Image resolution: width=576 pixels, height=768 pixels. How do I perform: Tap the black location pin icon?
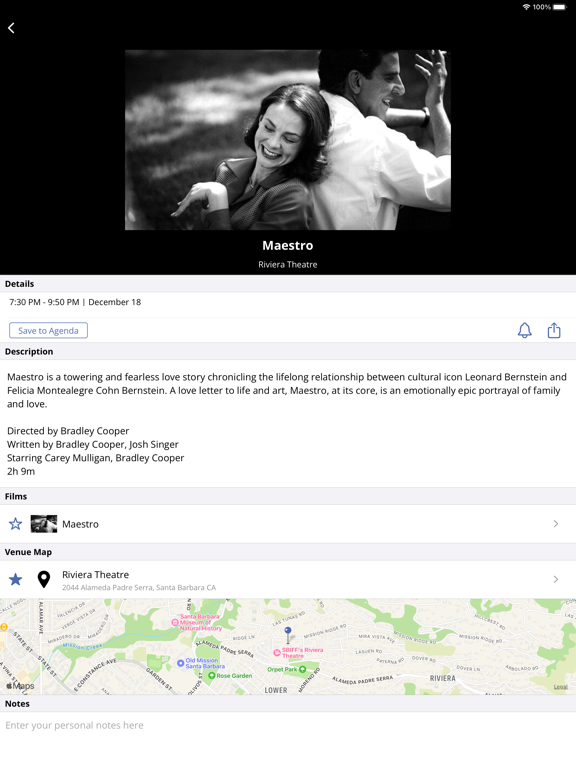tap(44, 579)
